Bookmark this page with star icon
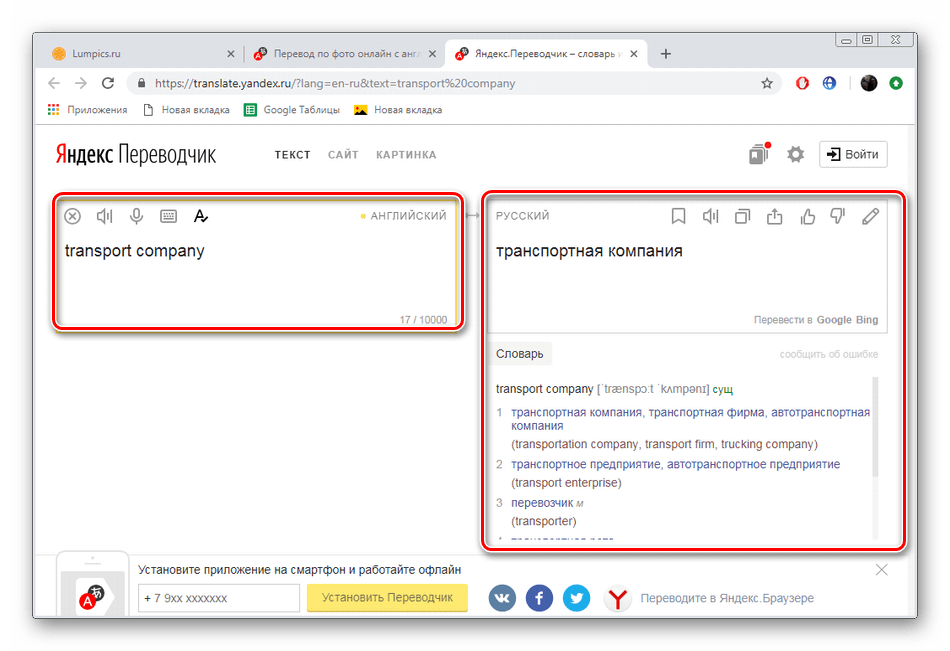The width and height of the screenshot is (950, 651). 767,84
